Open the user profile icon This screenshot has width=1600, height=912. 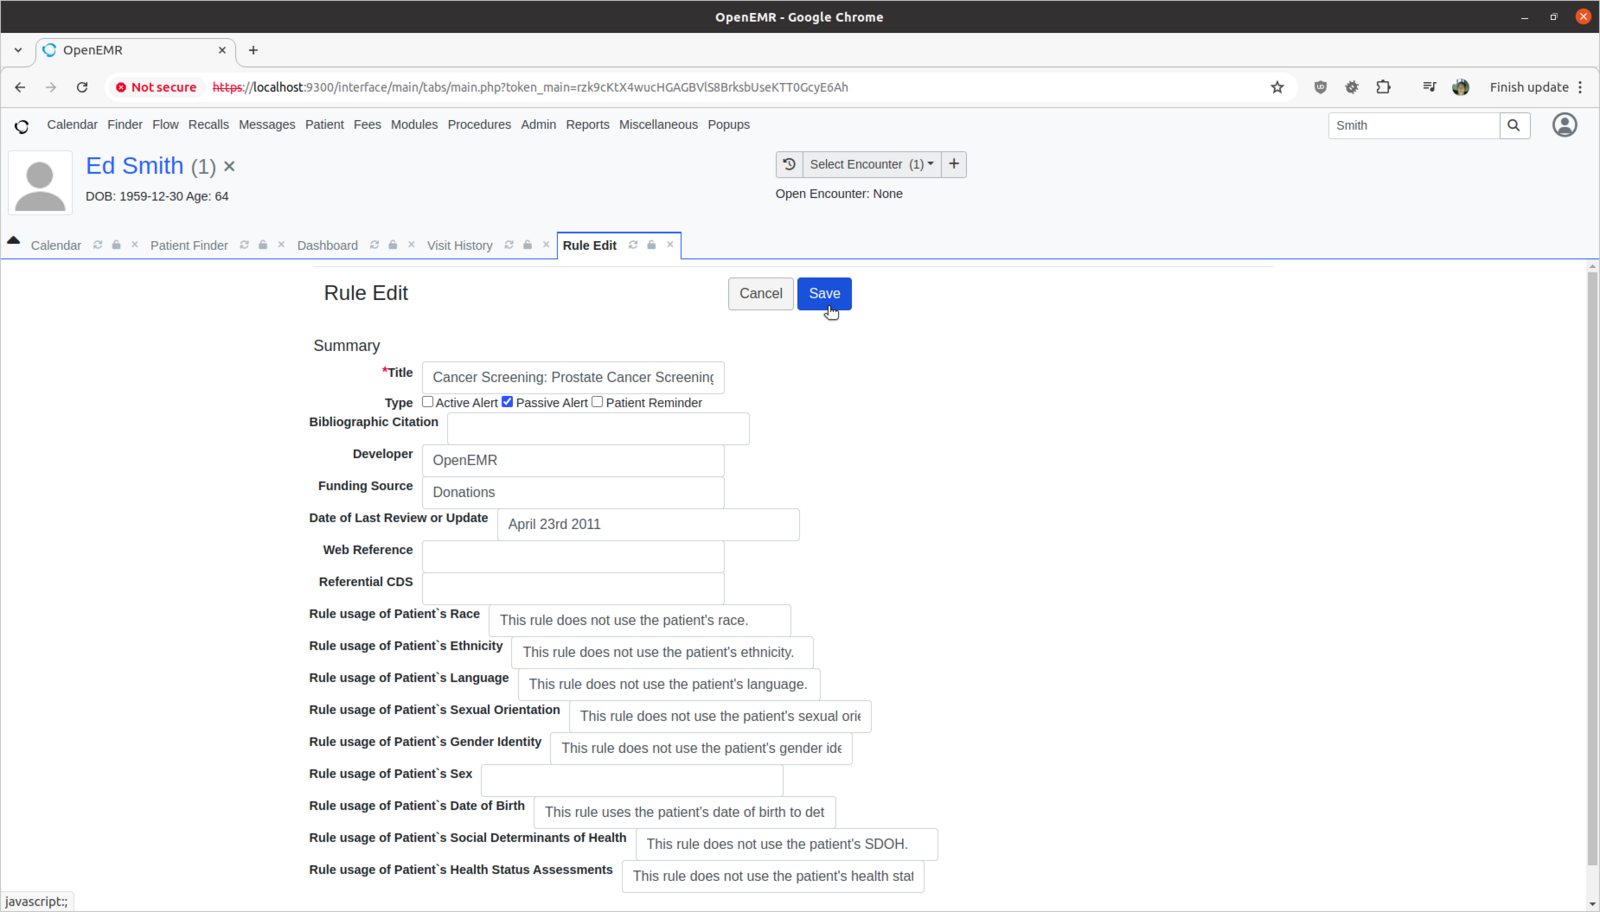1564,125
